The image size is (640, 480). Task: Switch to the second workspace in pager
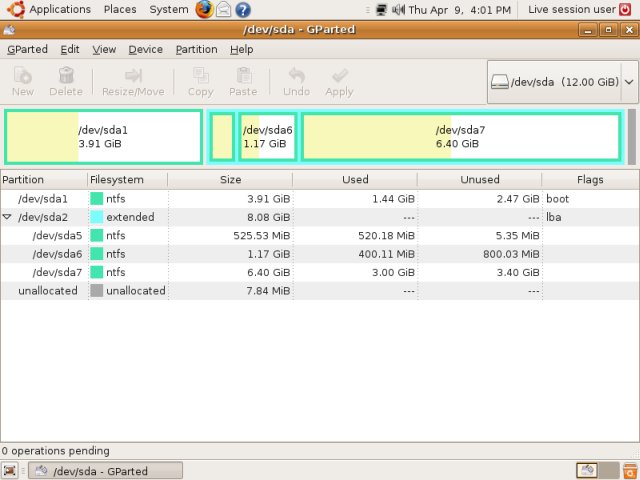tap(609, 471)
